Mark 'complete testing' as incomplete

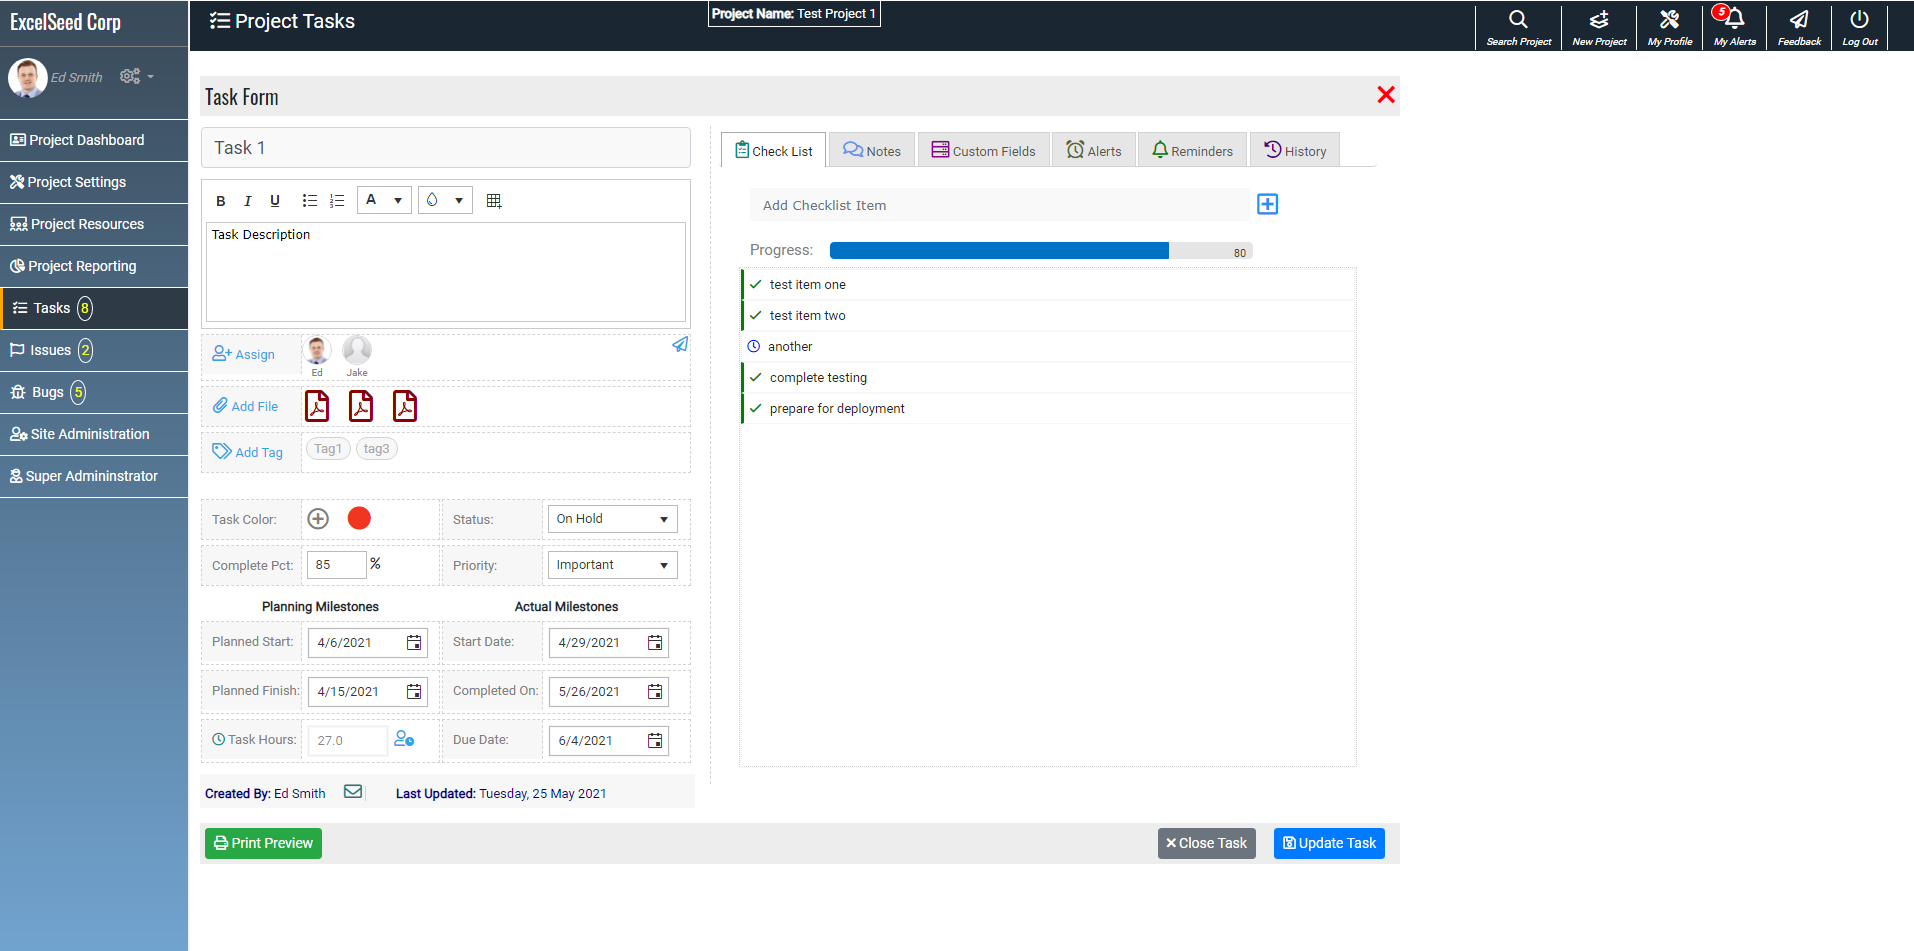[753, 377]
